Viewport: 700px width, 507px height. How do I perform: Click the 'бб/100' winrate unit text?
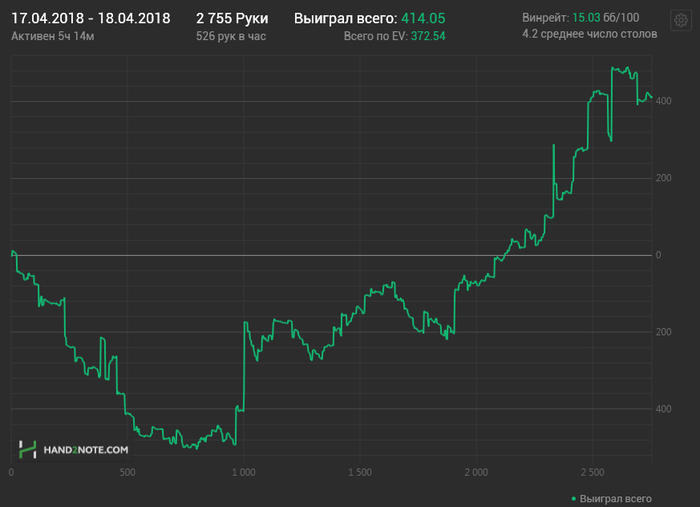(x=621, y=18)
